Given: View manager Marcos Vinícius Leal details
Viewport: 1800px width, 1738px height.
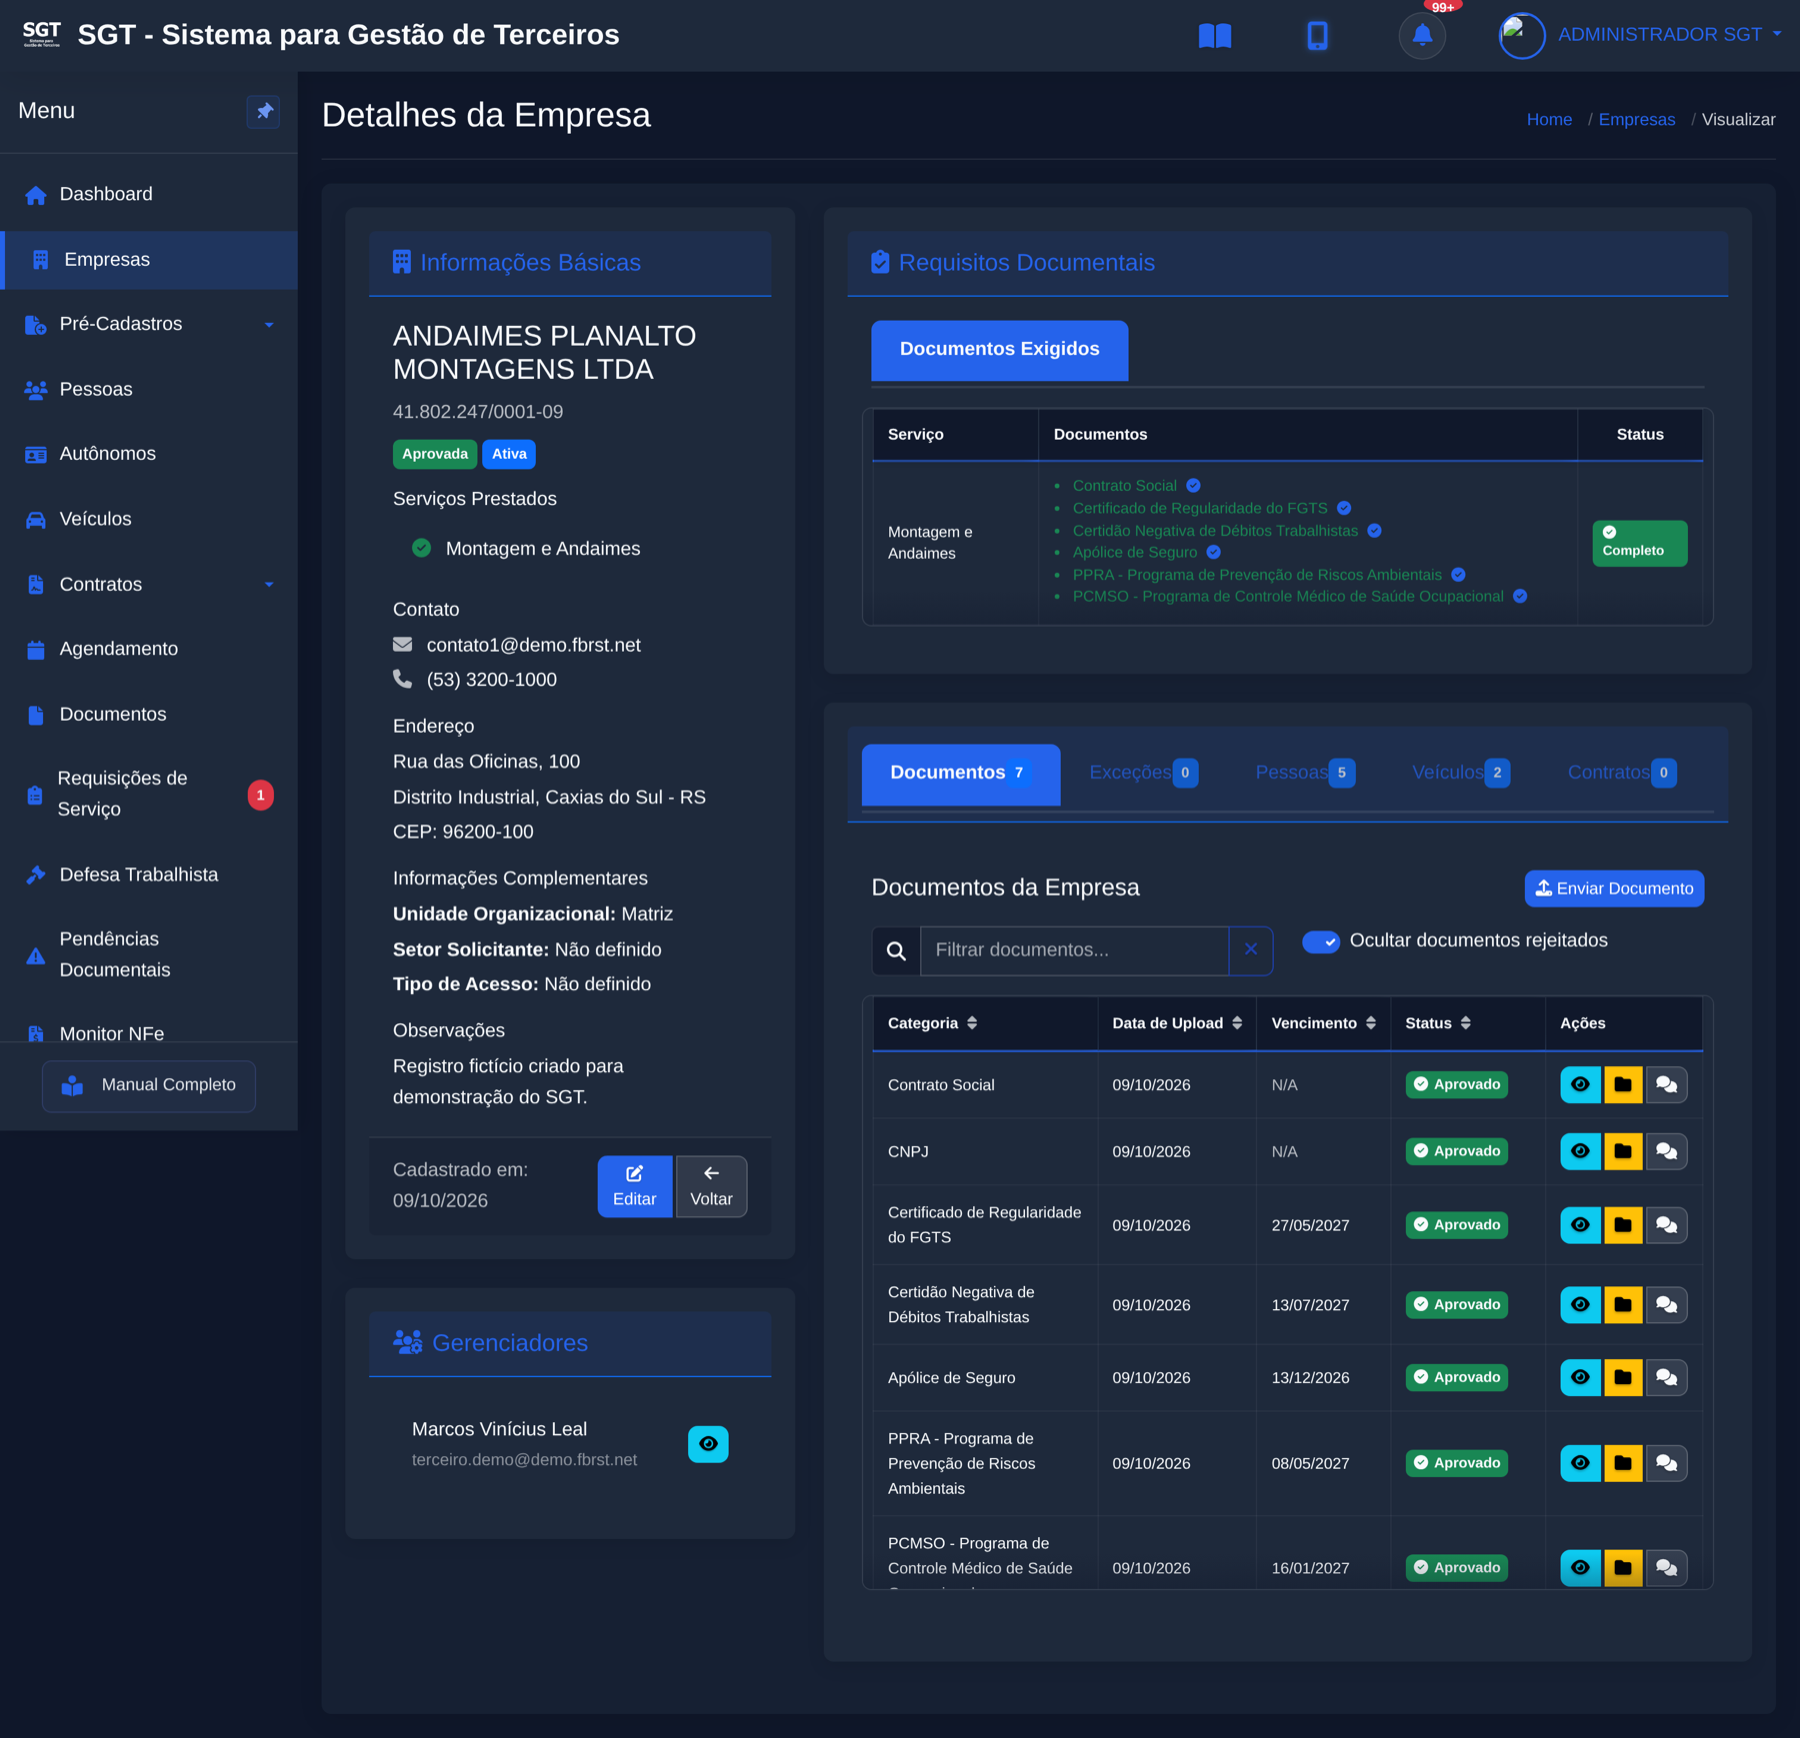Looking at the screenshot, I should (x=708, y=1444).
